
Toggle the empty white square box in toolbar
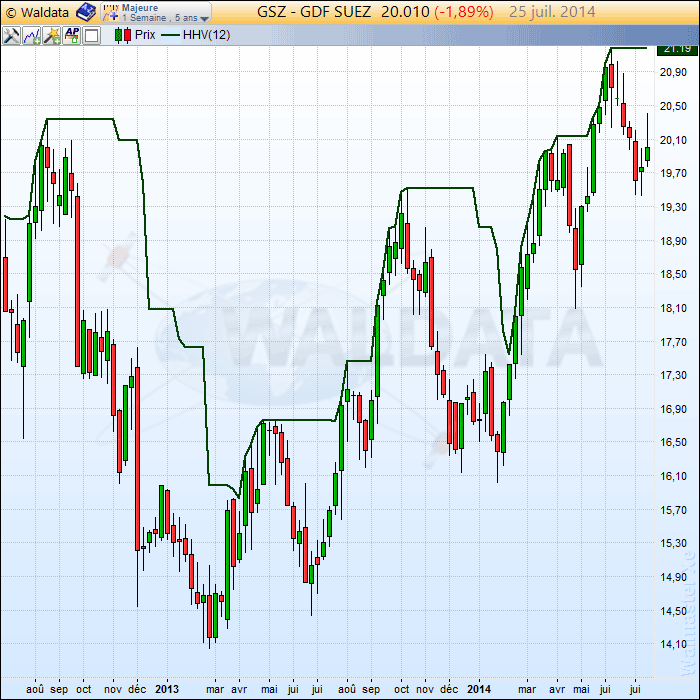pos(92,35)
